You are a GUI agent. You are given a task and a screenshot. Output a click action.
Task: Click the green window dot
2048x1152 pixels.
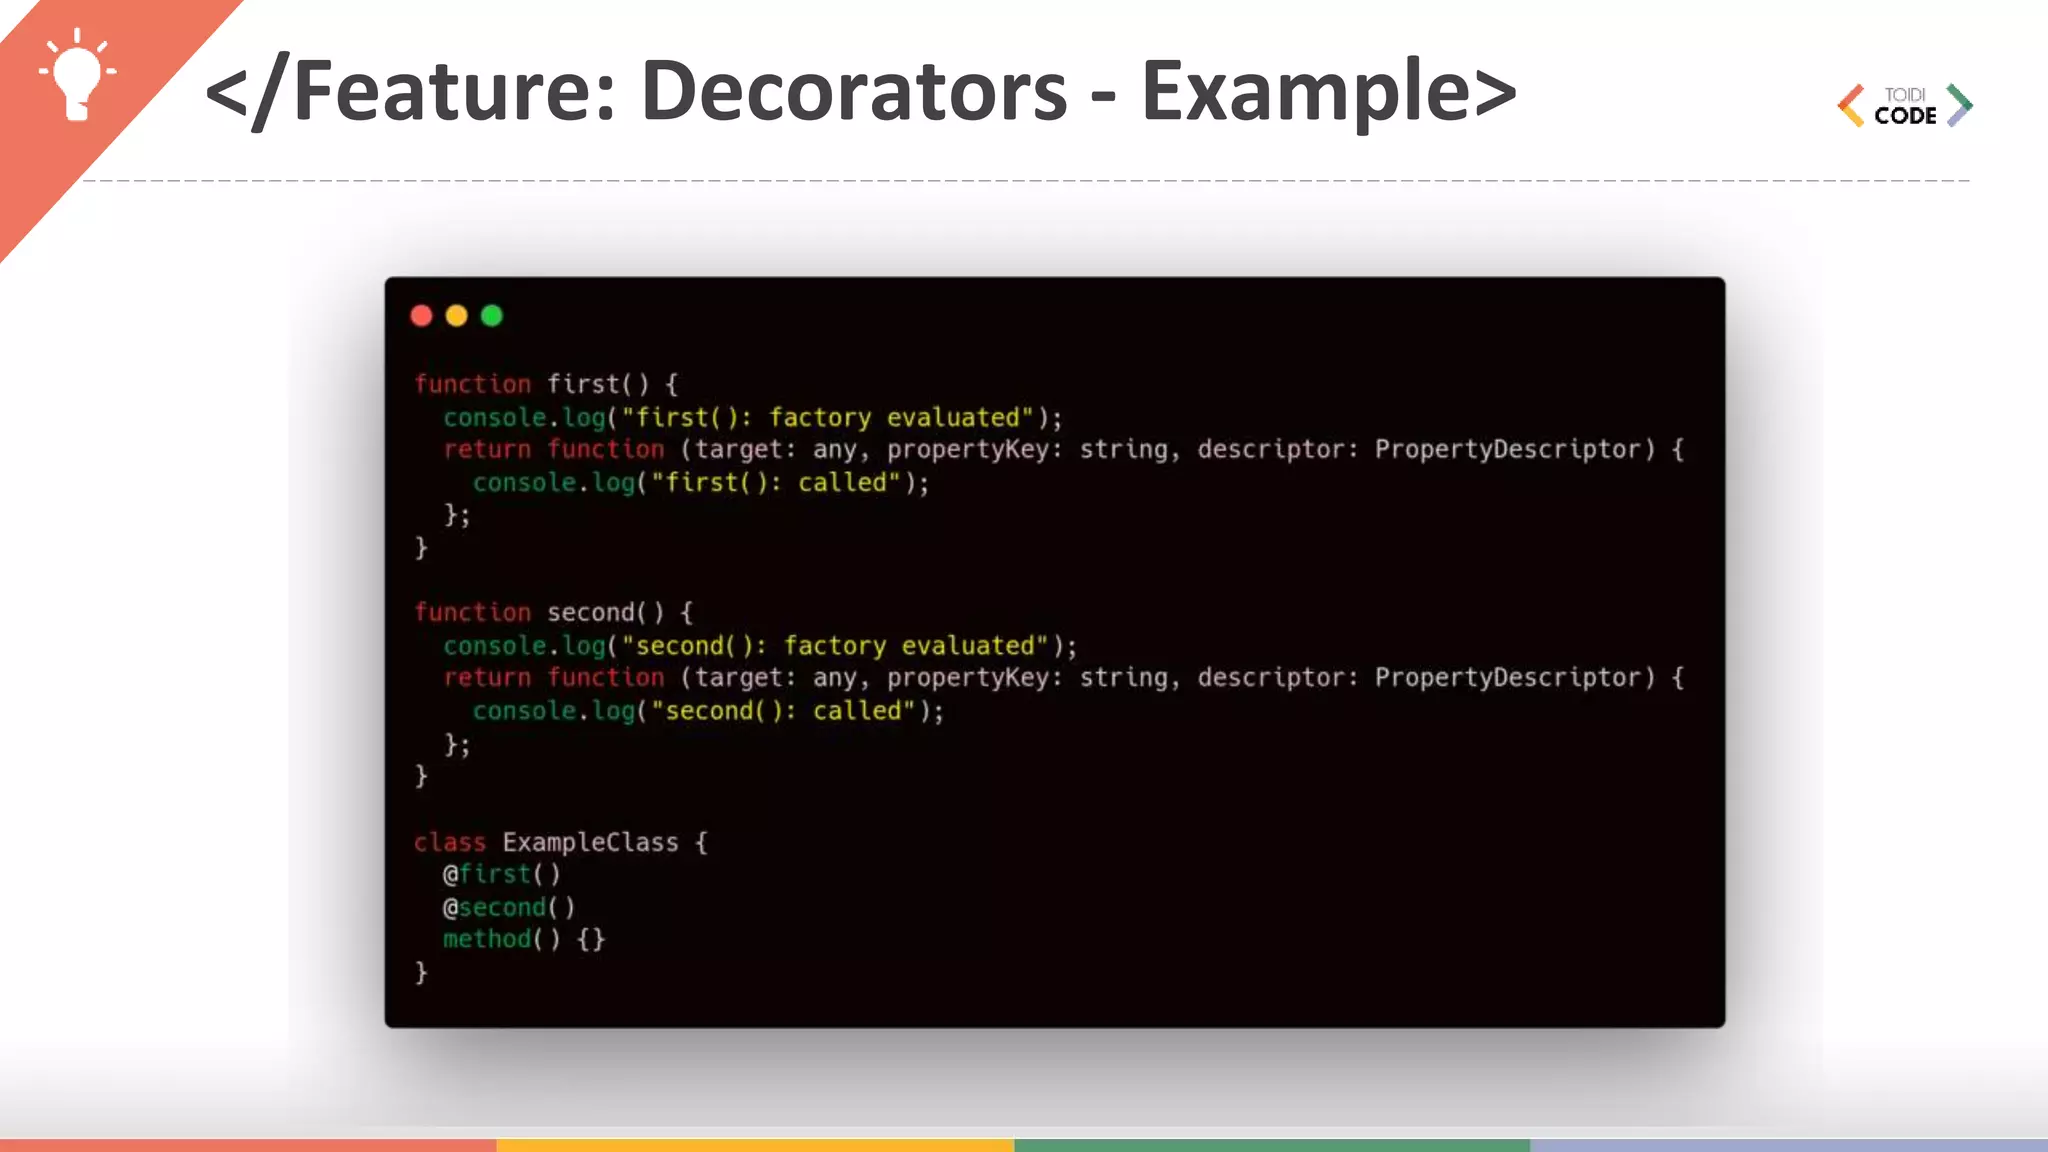click(x=492, y=316)
